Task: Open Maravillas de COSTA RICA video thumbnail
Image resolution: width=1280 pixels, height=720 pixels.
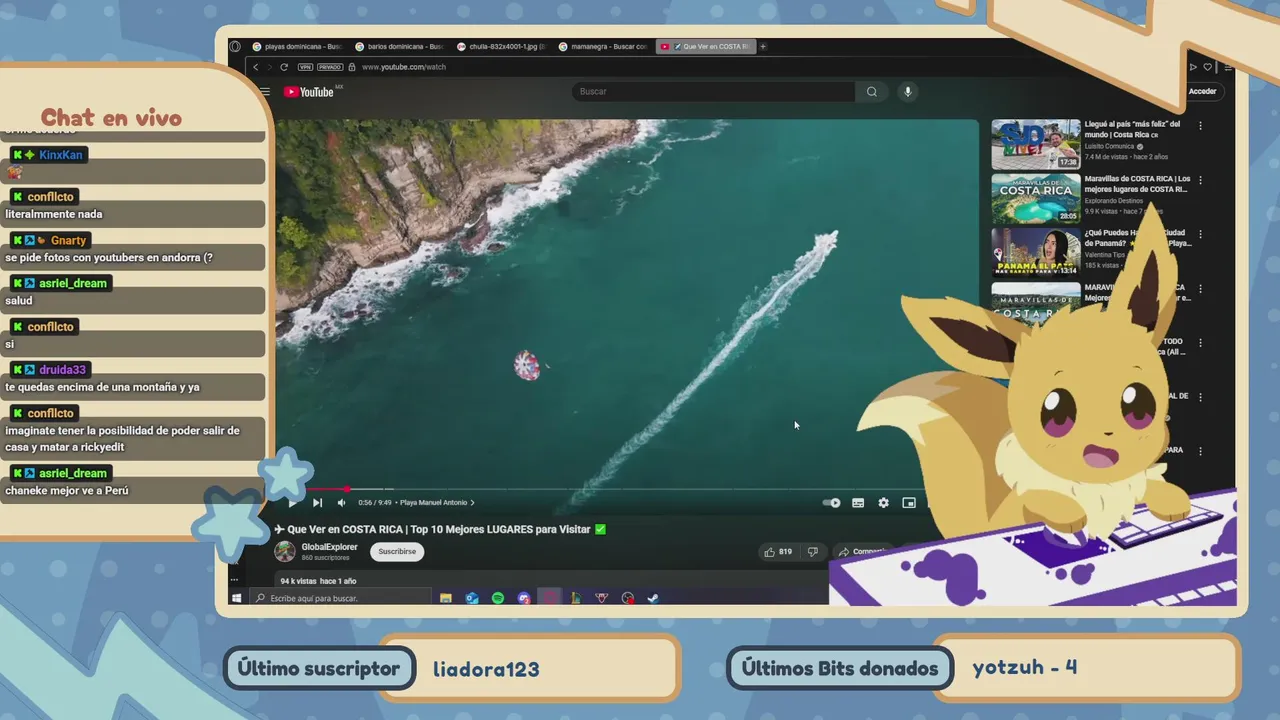Action: pyautogui.click(x=1036, y=199)
